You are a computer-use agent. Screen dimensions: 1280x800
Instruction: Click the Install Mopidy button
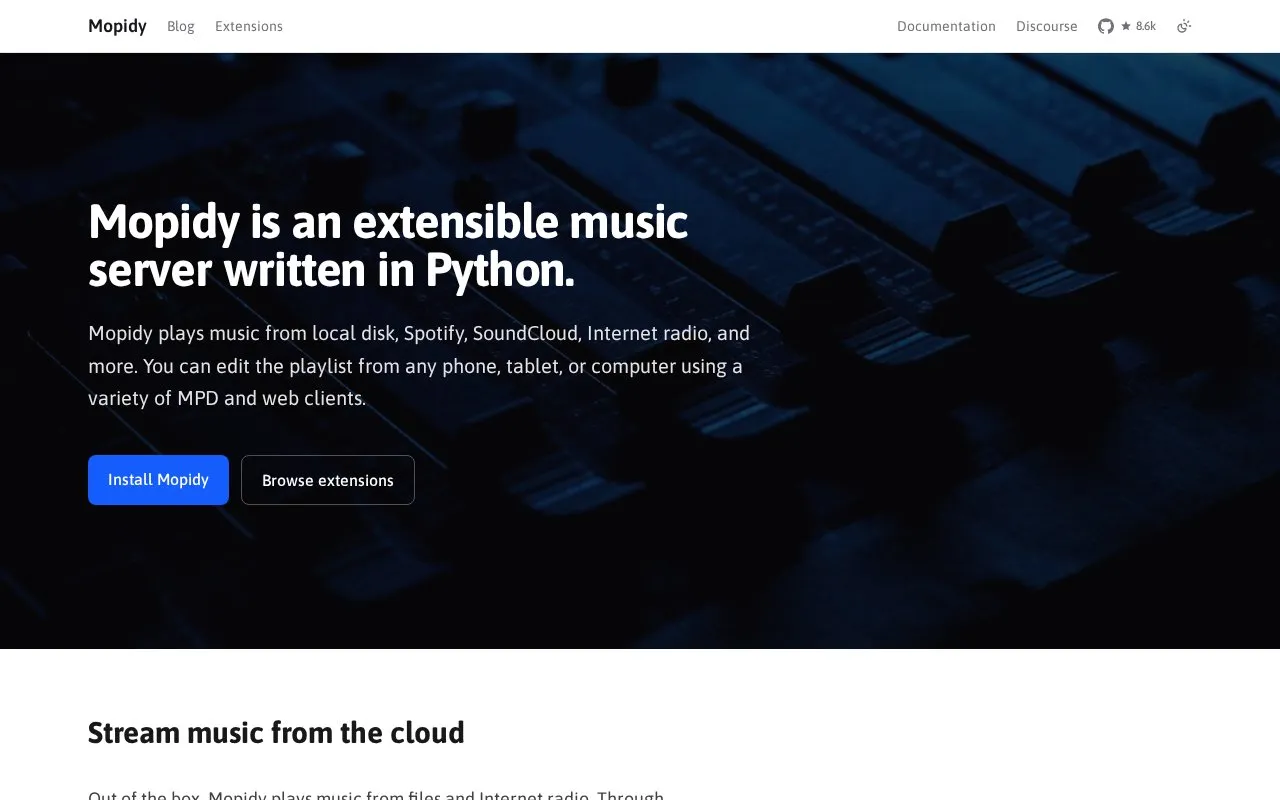click(158, 480)
